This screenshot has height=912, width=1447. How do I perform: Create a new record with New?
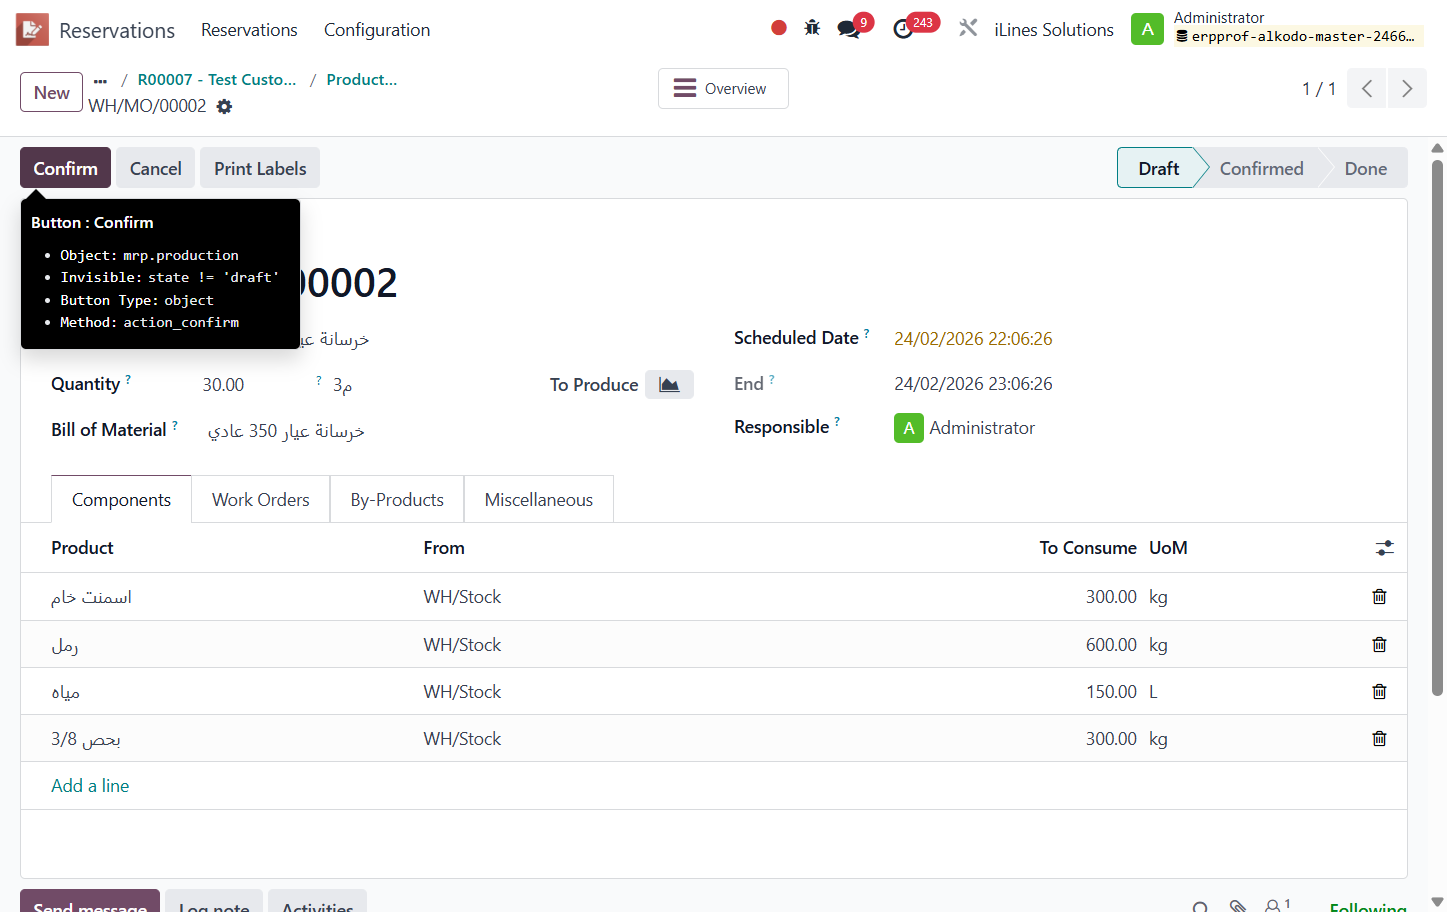(51, 92)
